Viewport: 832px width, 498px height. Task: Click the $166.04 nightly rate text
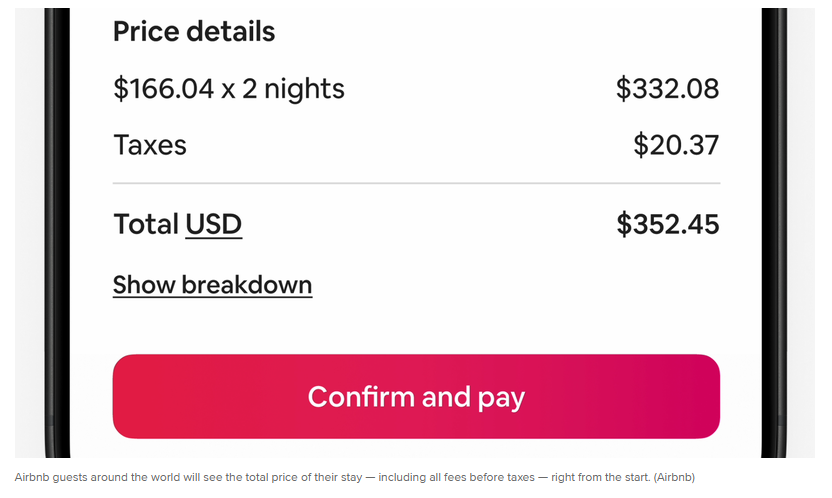pyautogui.click(x=164, y=89)
